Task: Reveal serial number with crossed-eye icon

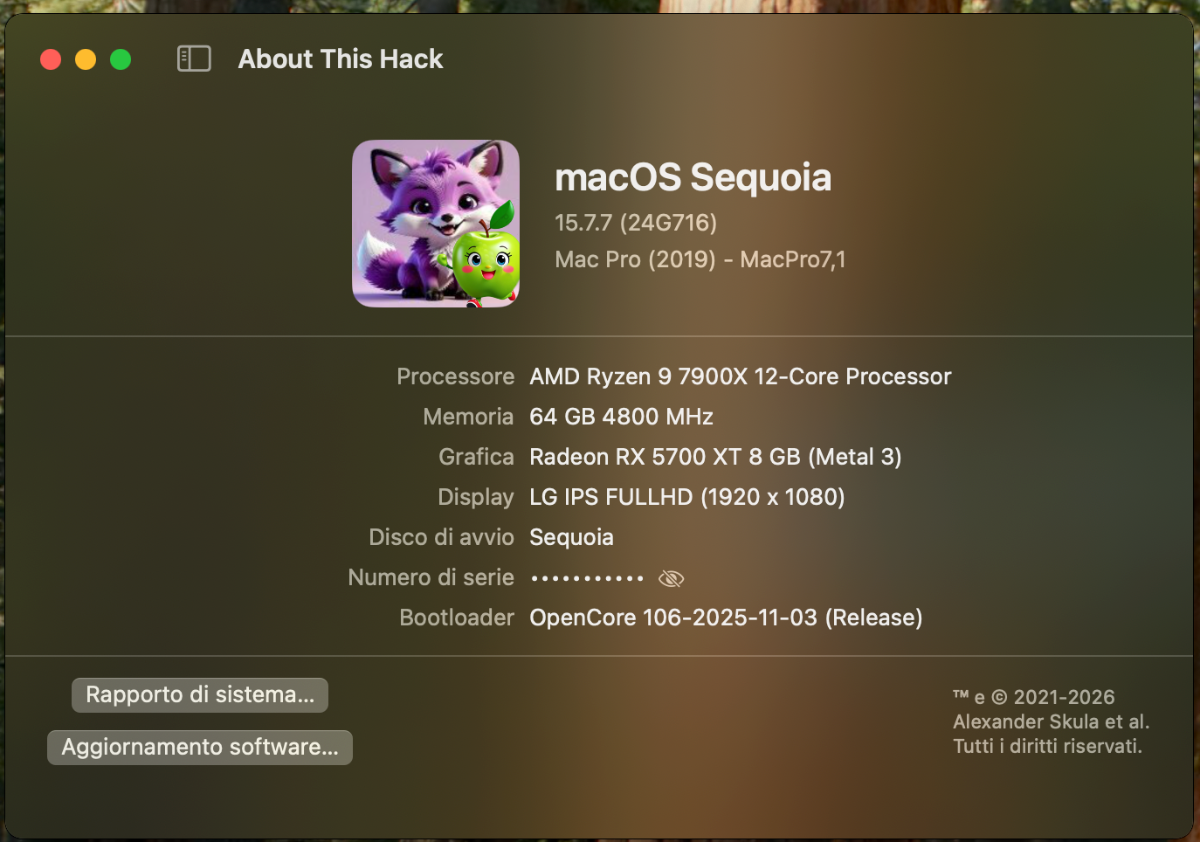Action: tap(671, 578)
